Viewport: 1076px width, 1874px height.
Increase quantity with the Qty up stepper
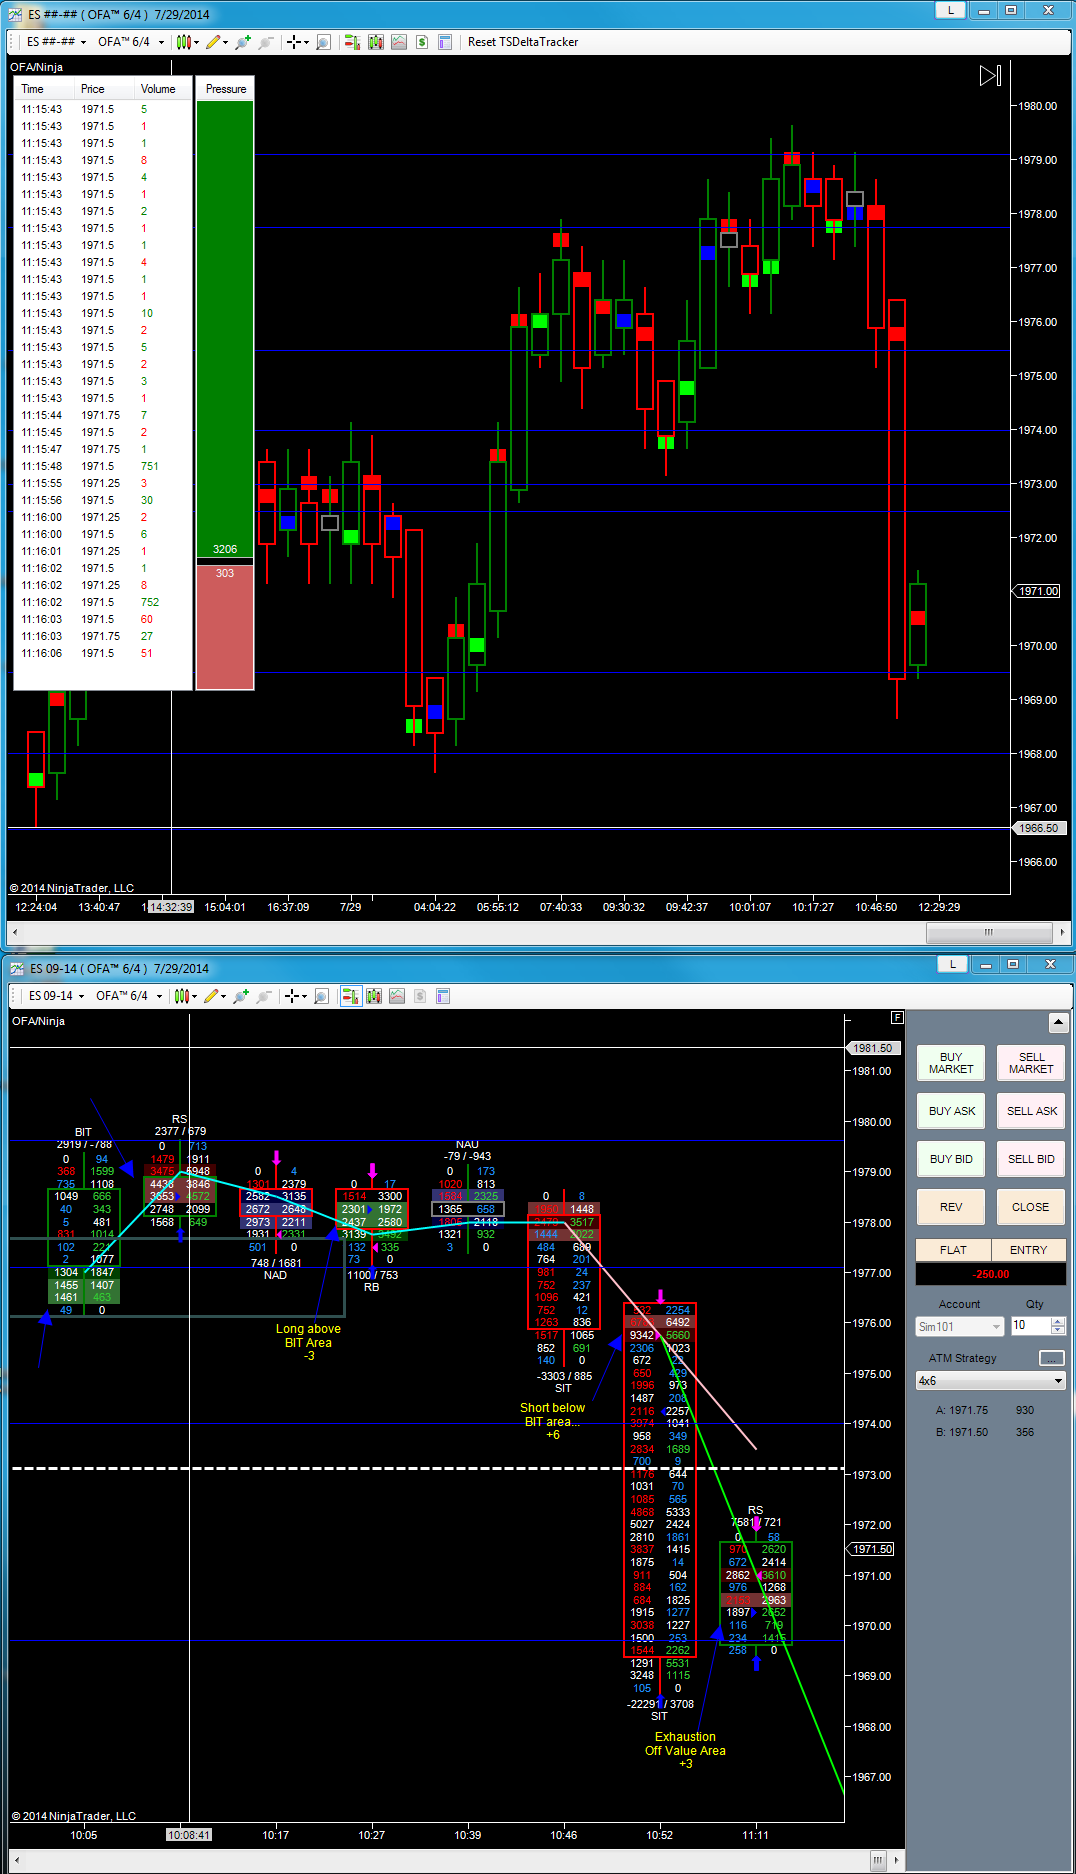coord(1058,1321)
